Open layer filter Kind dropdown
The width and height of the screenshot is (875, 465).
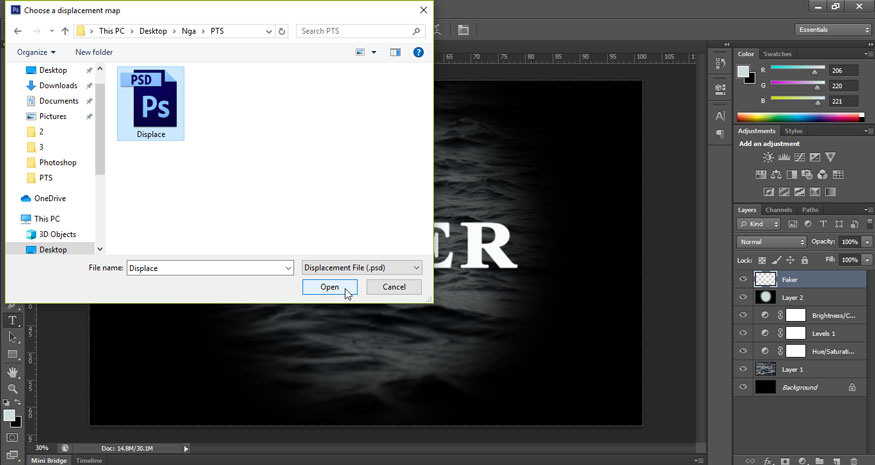pos(758,224)
